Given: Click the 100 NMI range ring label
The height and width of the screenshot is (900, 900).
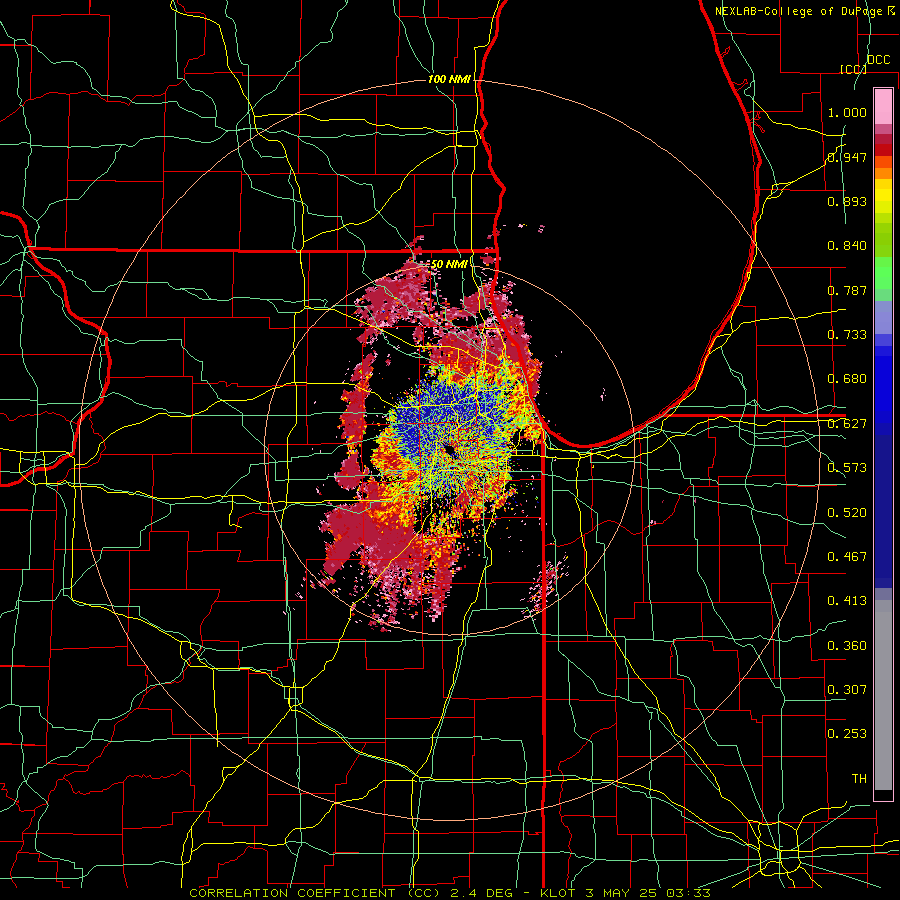Looking at the screenshot, I should [449, 79].
